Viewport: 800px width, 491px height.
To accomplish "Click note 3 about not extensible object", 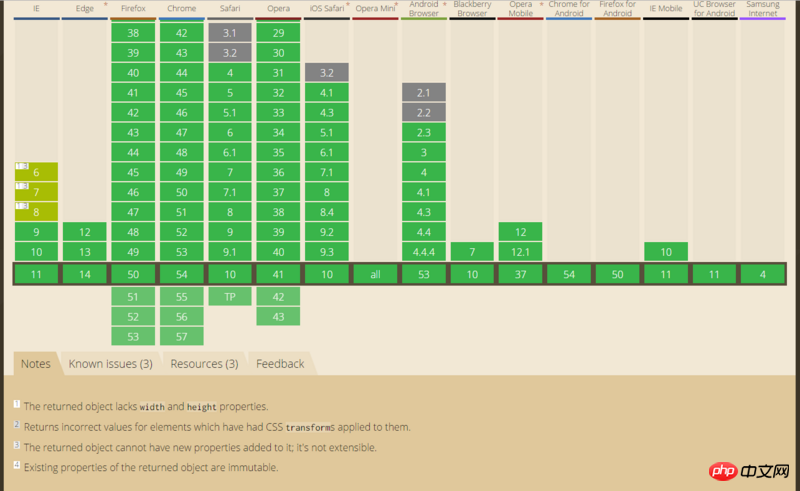I will pos(195,447).
